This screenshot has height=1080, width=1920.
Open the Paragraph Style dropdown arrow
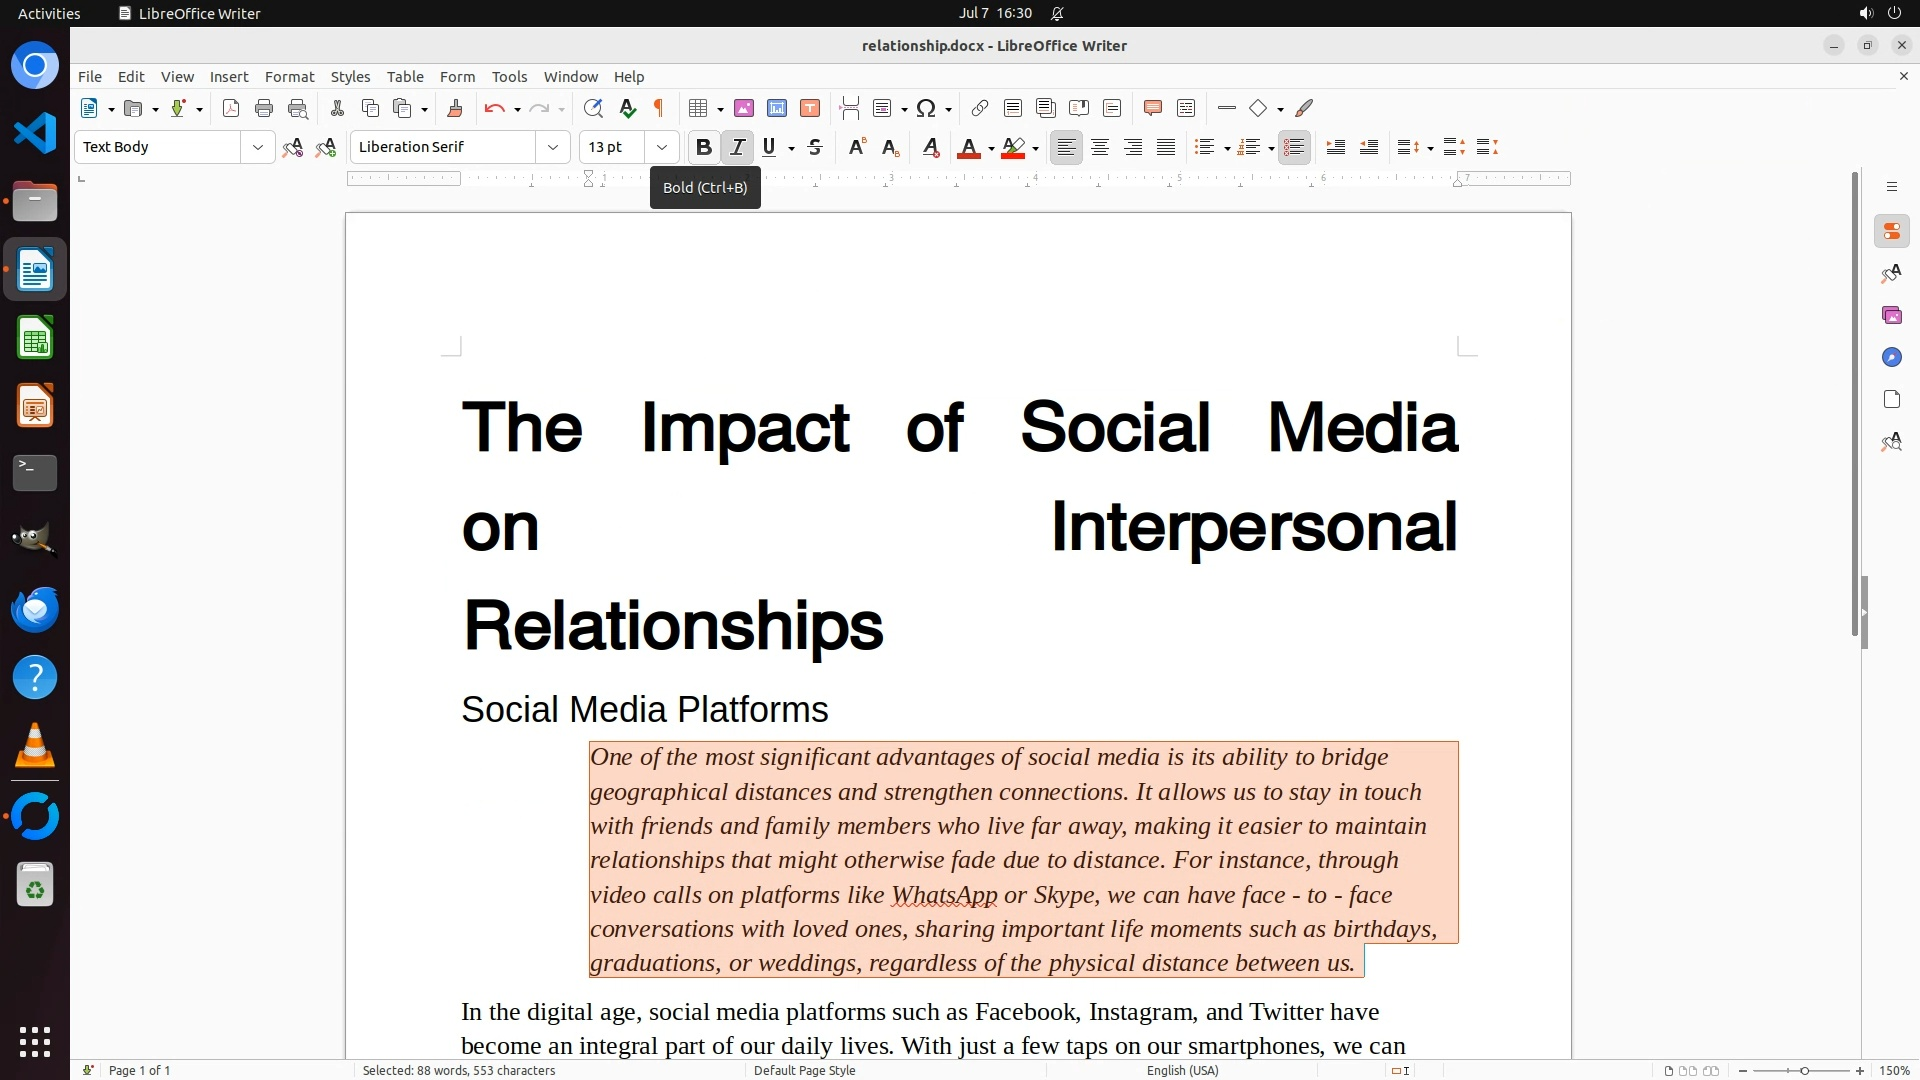[x=257, y=147]
